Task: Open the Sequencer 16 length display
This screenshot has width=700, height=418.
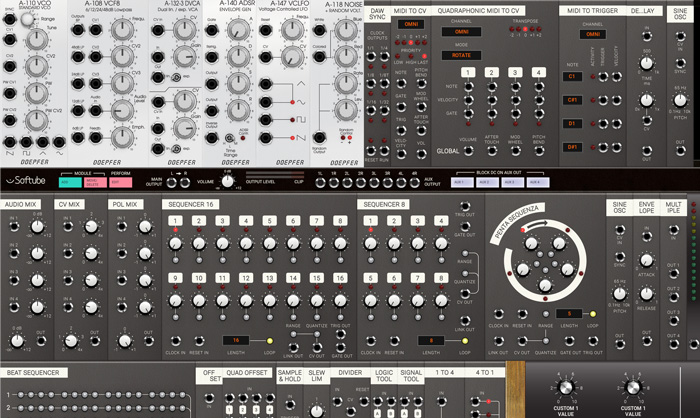Action: 236,340
